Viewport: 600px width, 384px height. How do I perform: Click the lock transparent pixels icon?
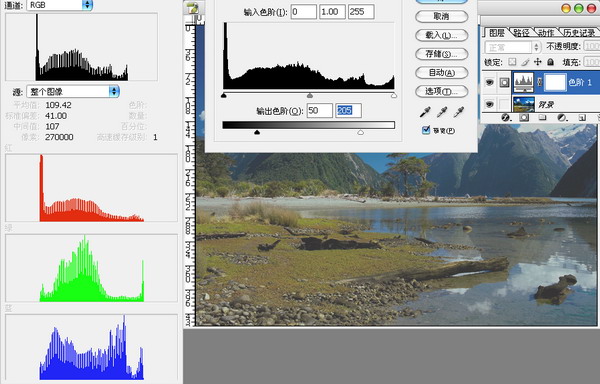[512, 62]
